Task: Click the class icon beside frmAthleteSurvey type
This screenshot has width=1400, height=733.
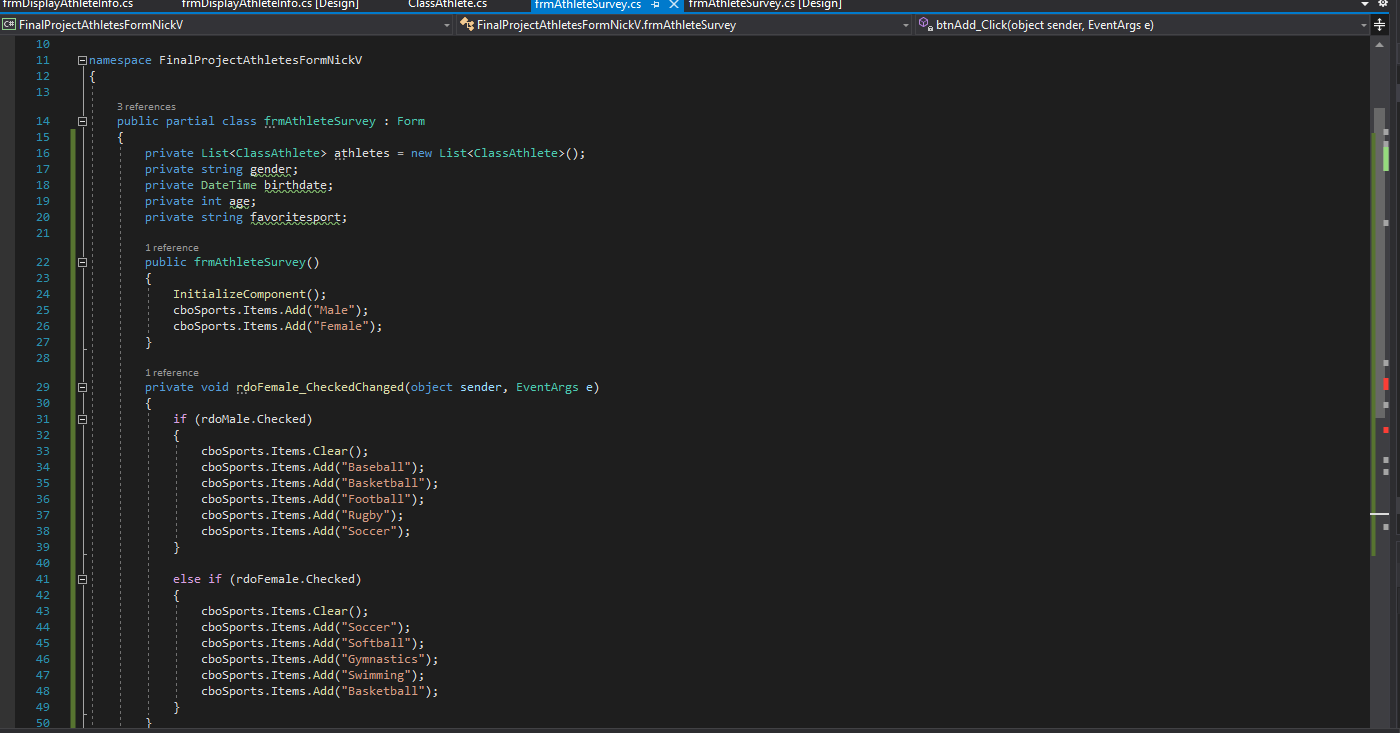Action: click(x=466, y=25)
